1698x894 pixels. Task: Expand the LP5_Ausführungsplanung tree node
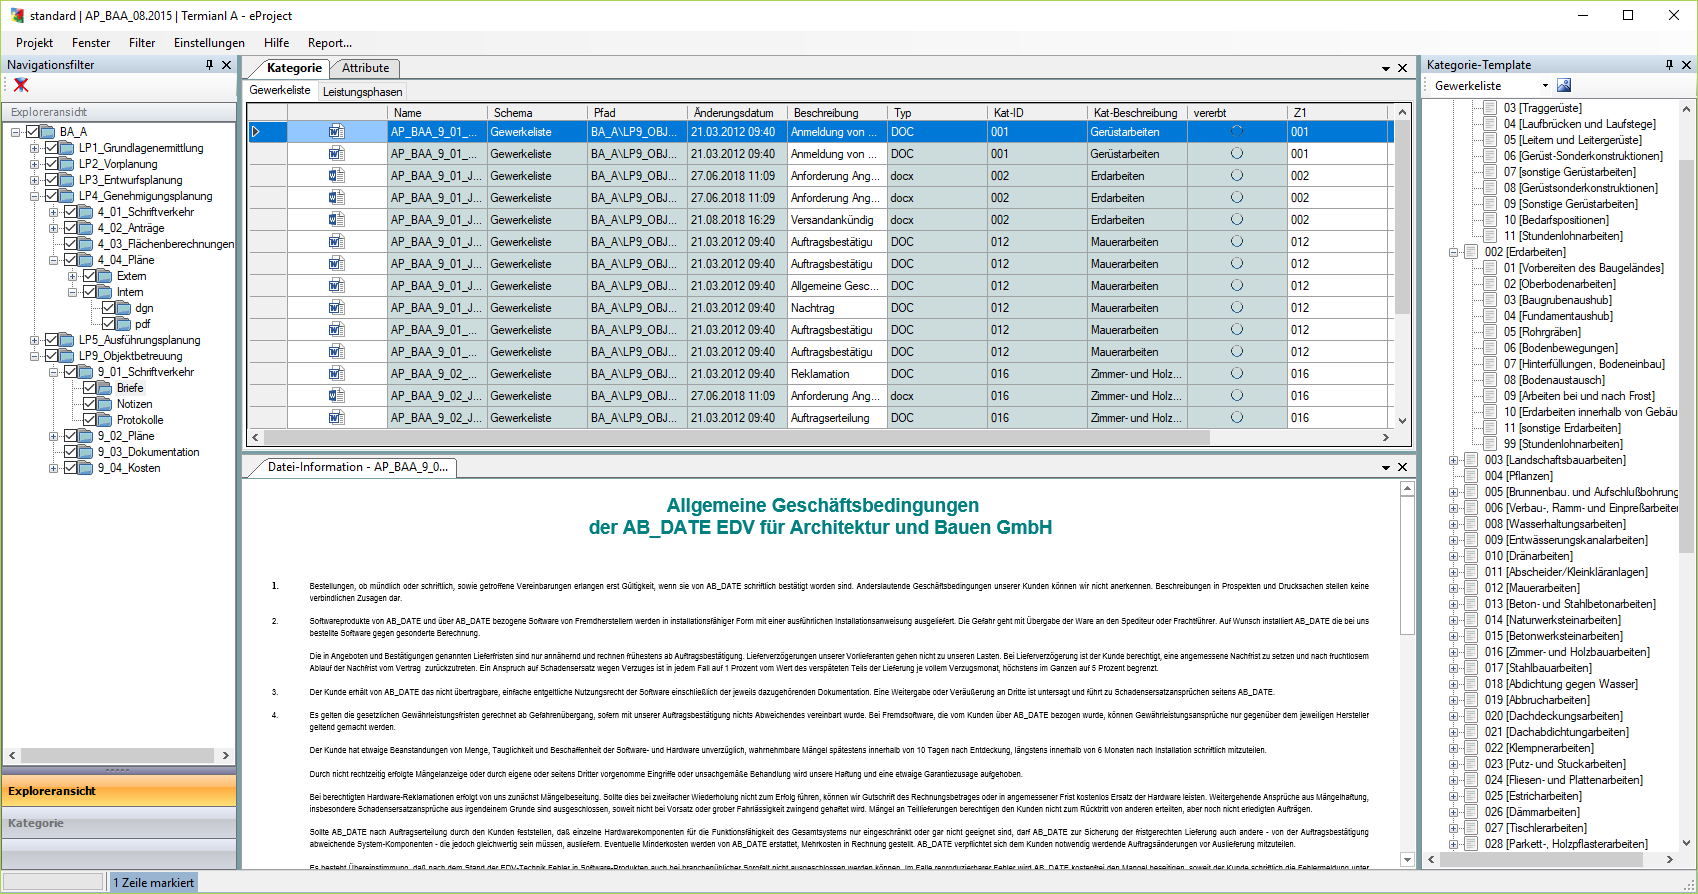point(35,340)
